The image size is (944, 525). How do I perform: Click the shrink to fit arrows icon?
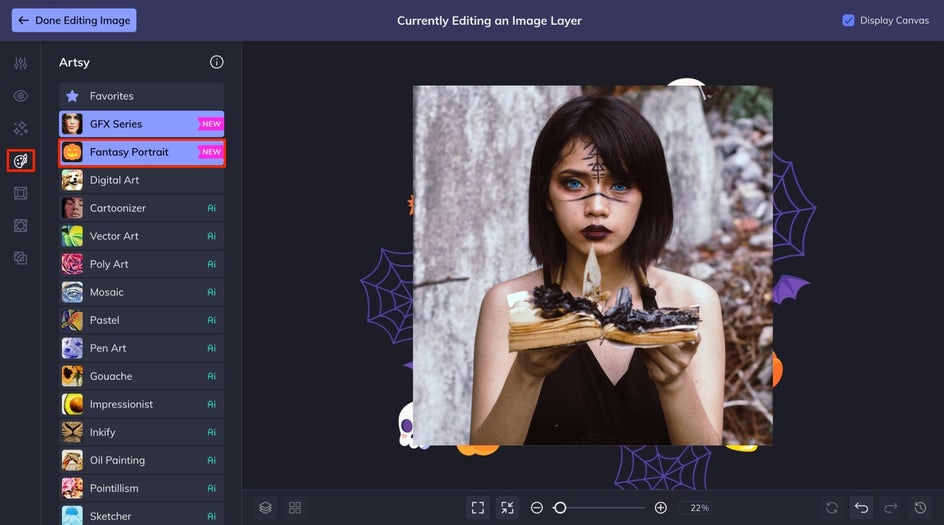click(508, 508)
